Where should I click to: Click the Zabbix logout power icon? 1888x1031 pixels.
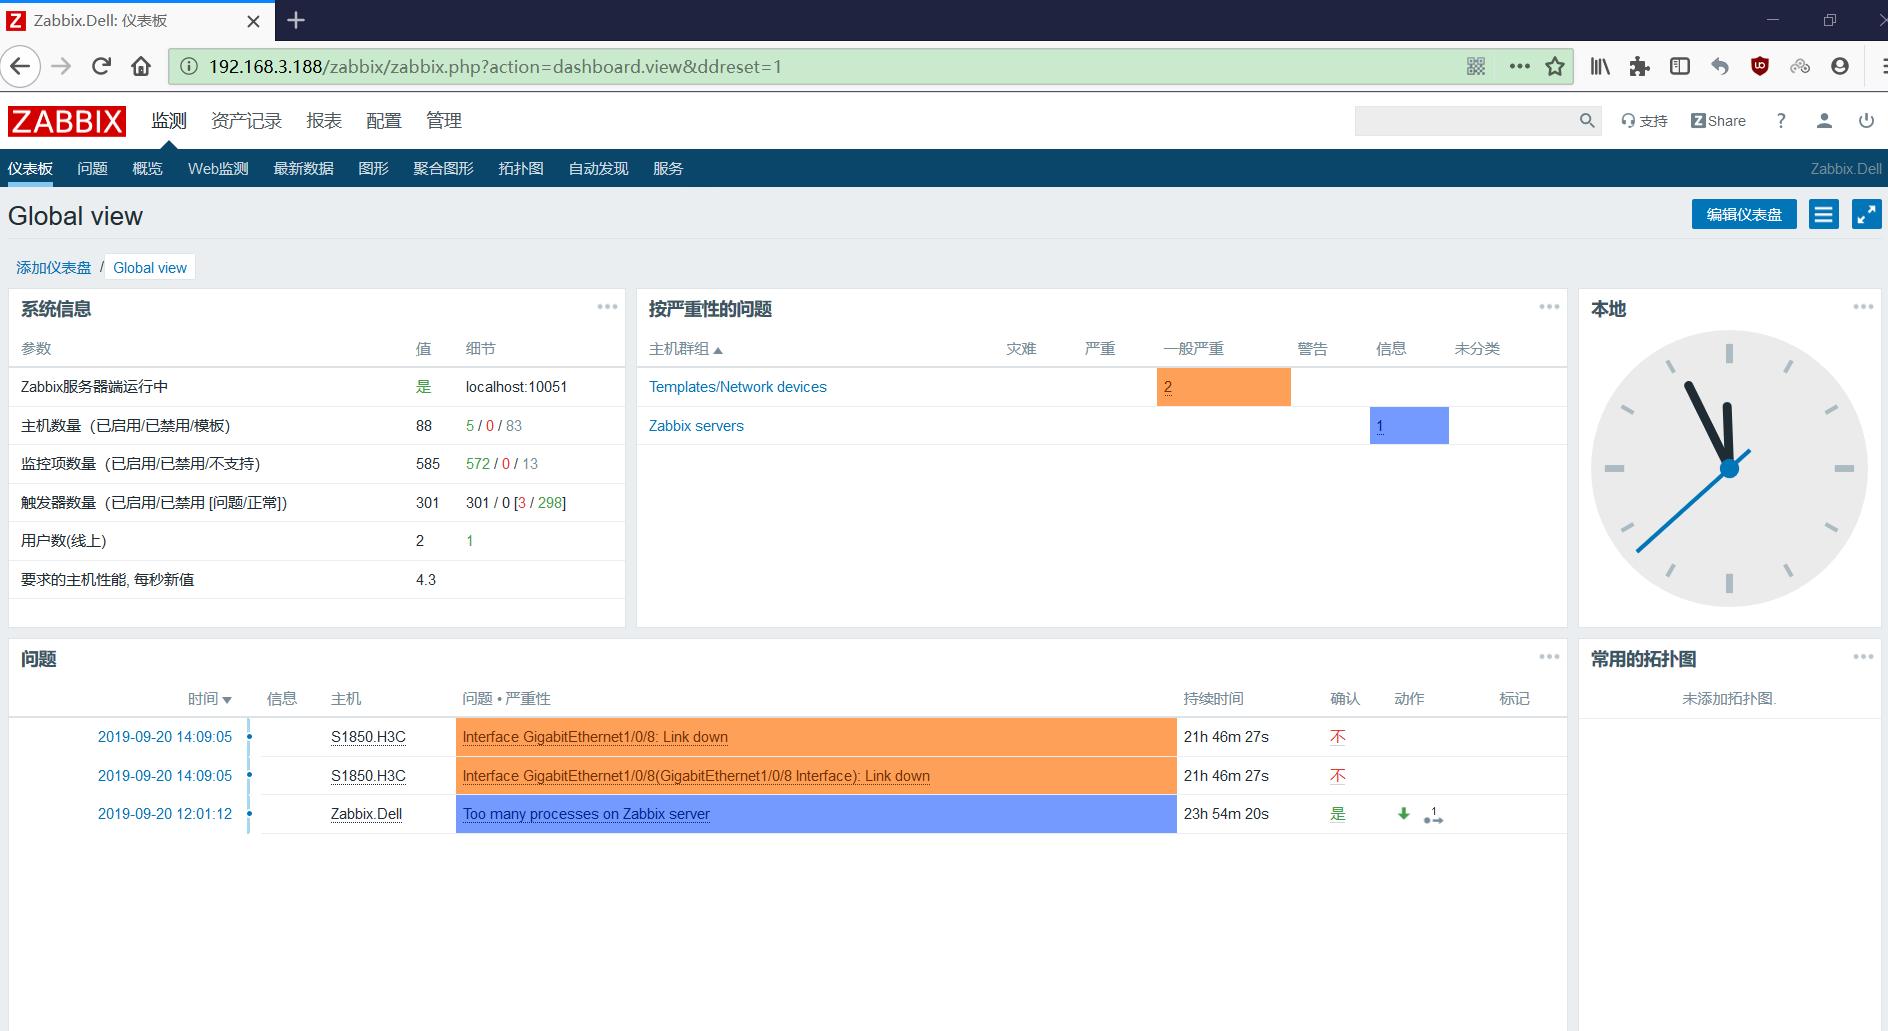coord(1866,121)
